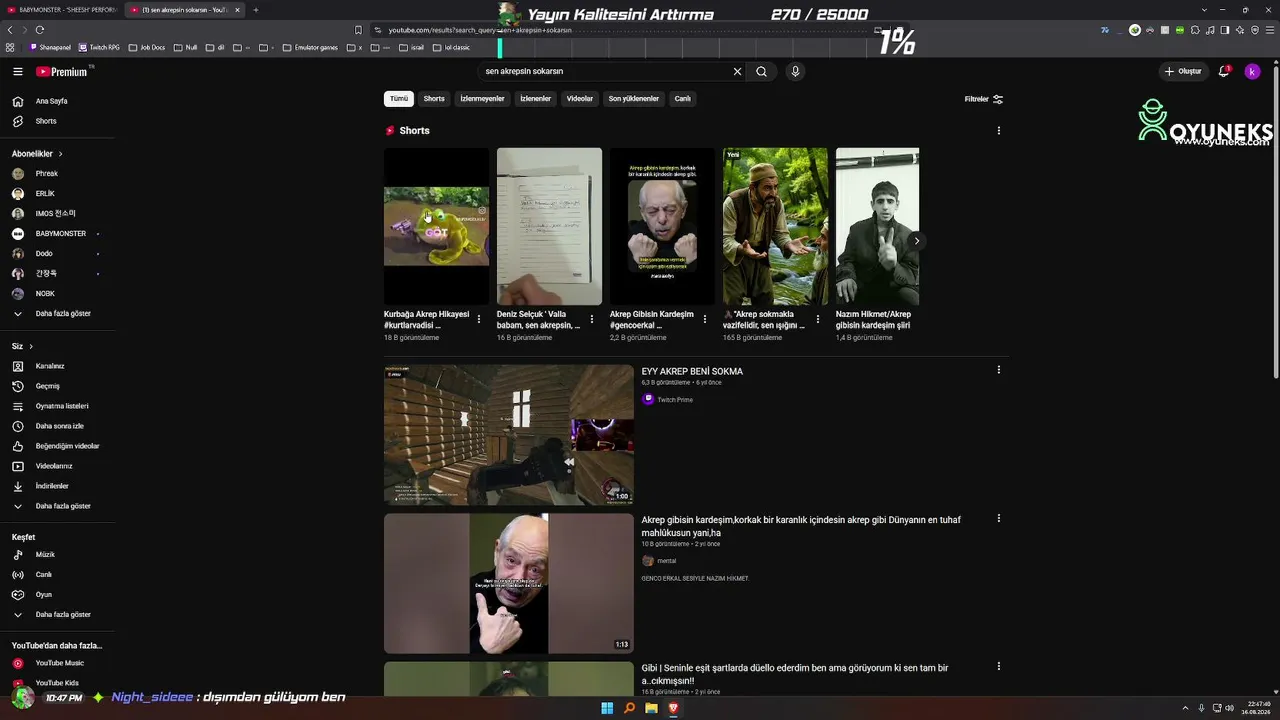Clear the search box with the X
The width and height of the screenshot is (1280, 720).
pos(737,72)
